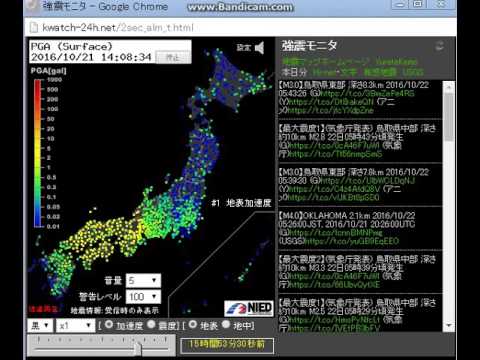Select the 地中 radio button
480x360 pixels.
click(x=226, y=324)
